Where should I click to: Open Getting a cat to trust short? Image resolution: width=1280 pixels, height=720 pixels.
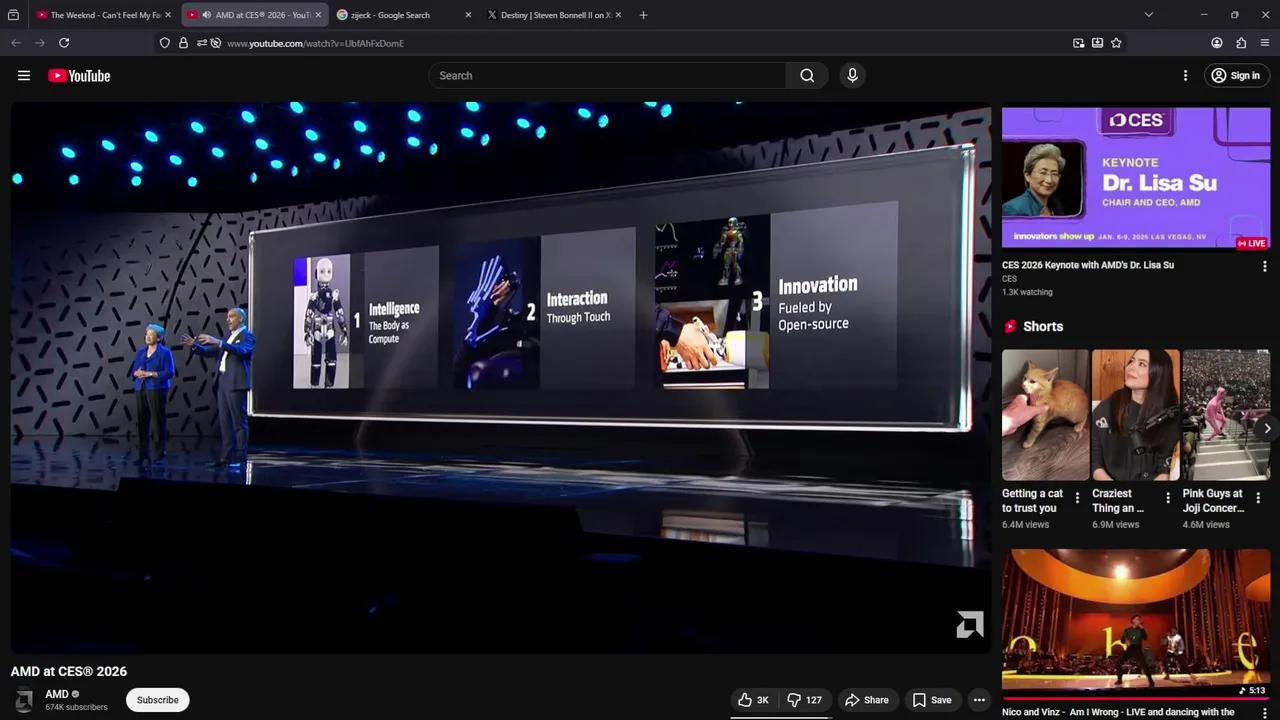coord(1045,415)
